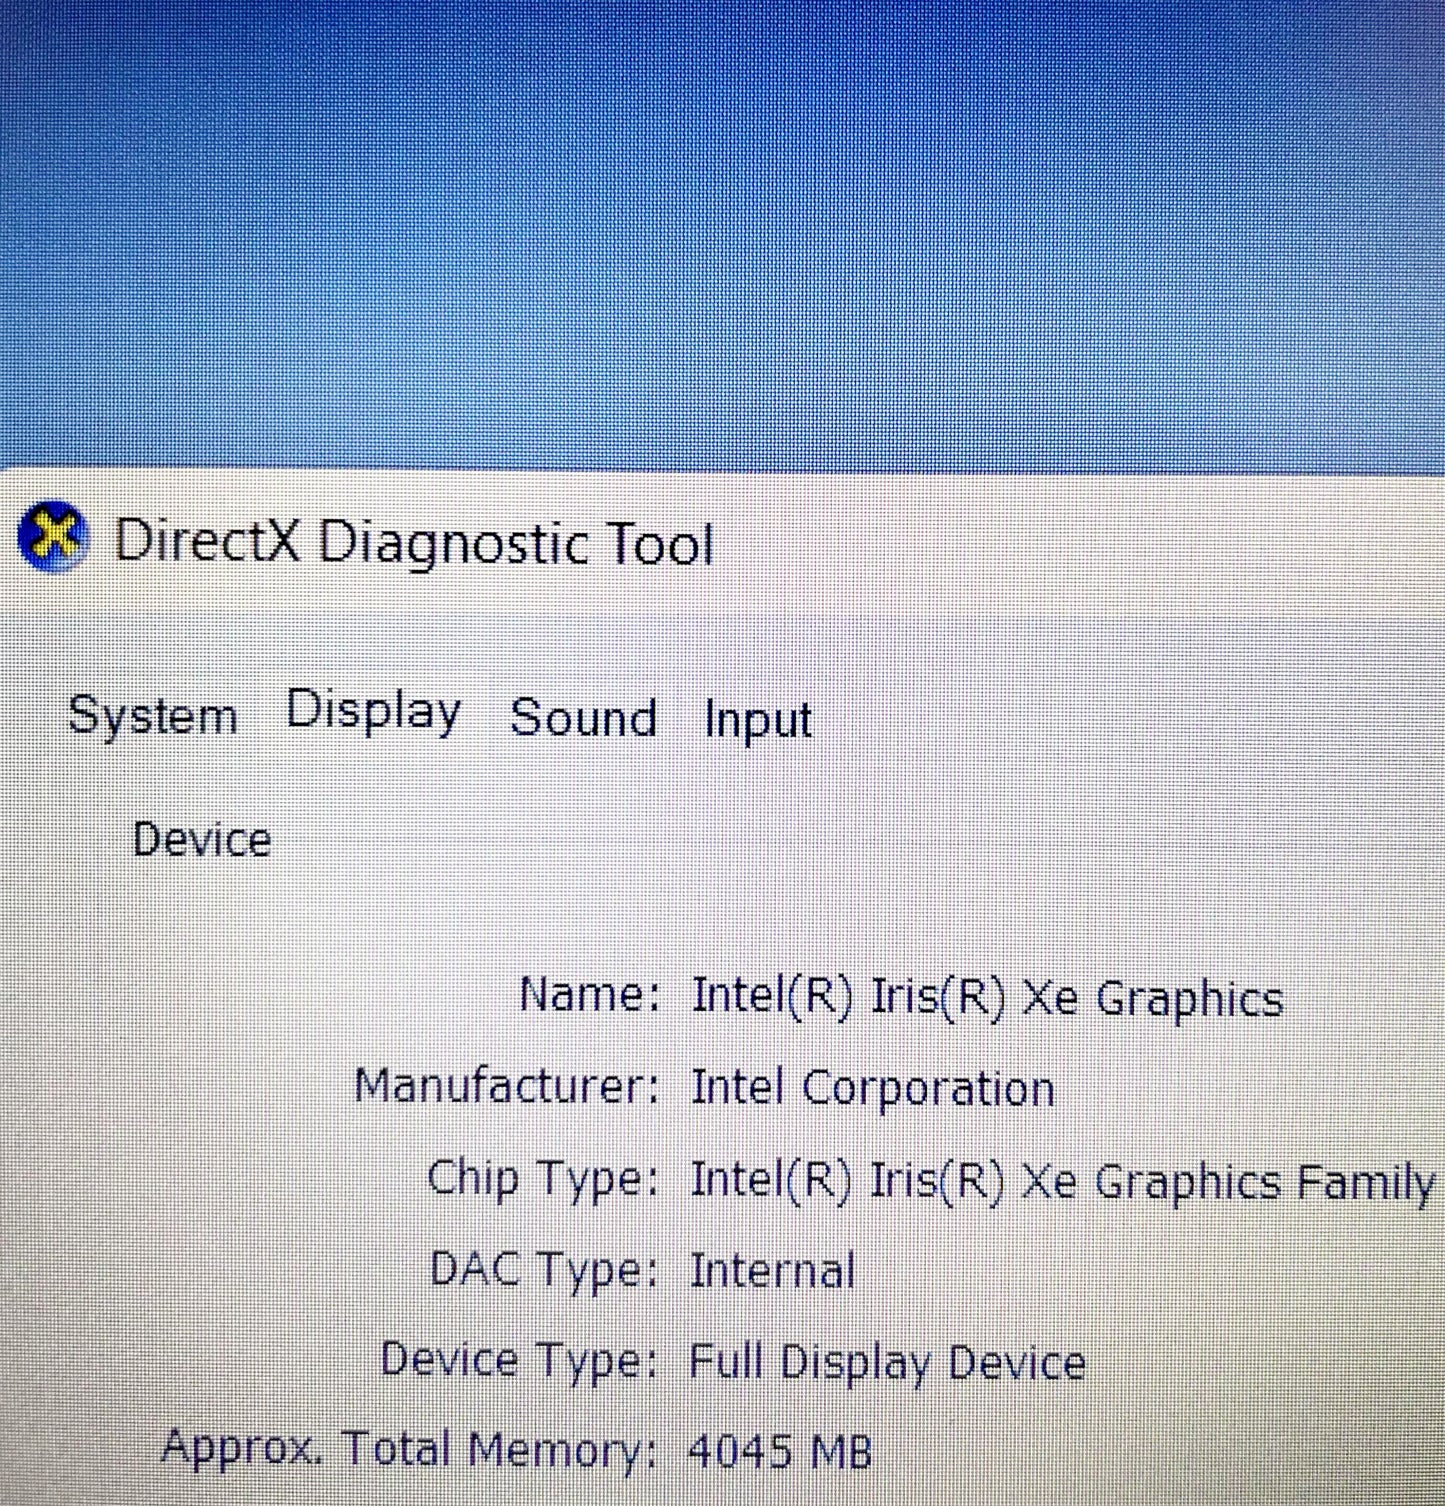
Task: Click the DirectX Diagnostic Tool window icon
Action: point(54,538)
